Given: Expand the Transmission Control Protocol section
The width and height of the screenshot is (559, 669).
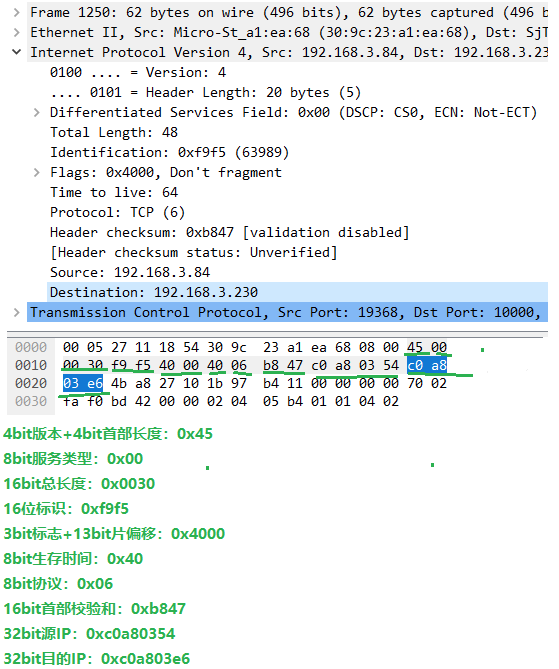Looking at the screenshot, I should coord(17,312).
